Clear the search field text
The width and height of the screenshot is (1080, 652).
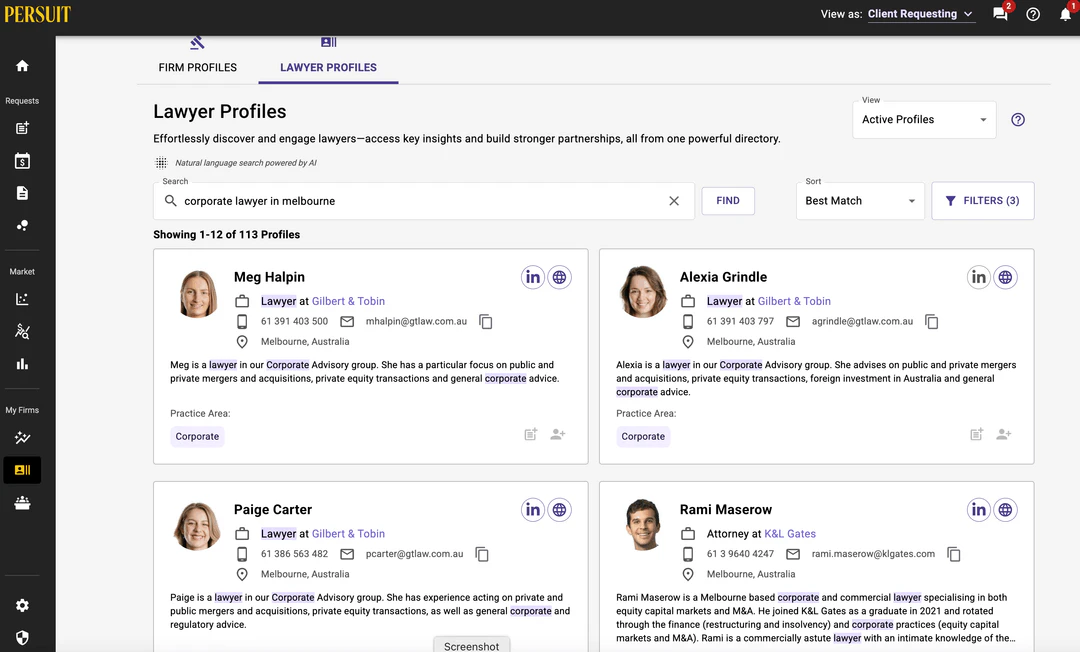coord(674,201)
